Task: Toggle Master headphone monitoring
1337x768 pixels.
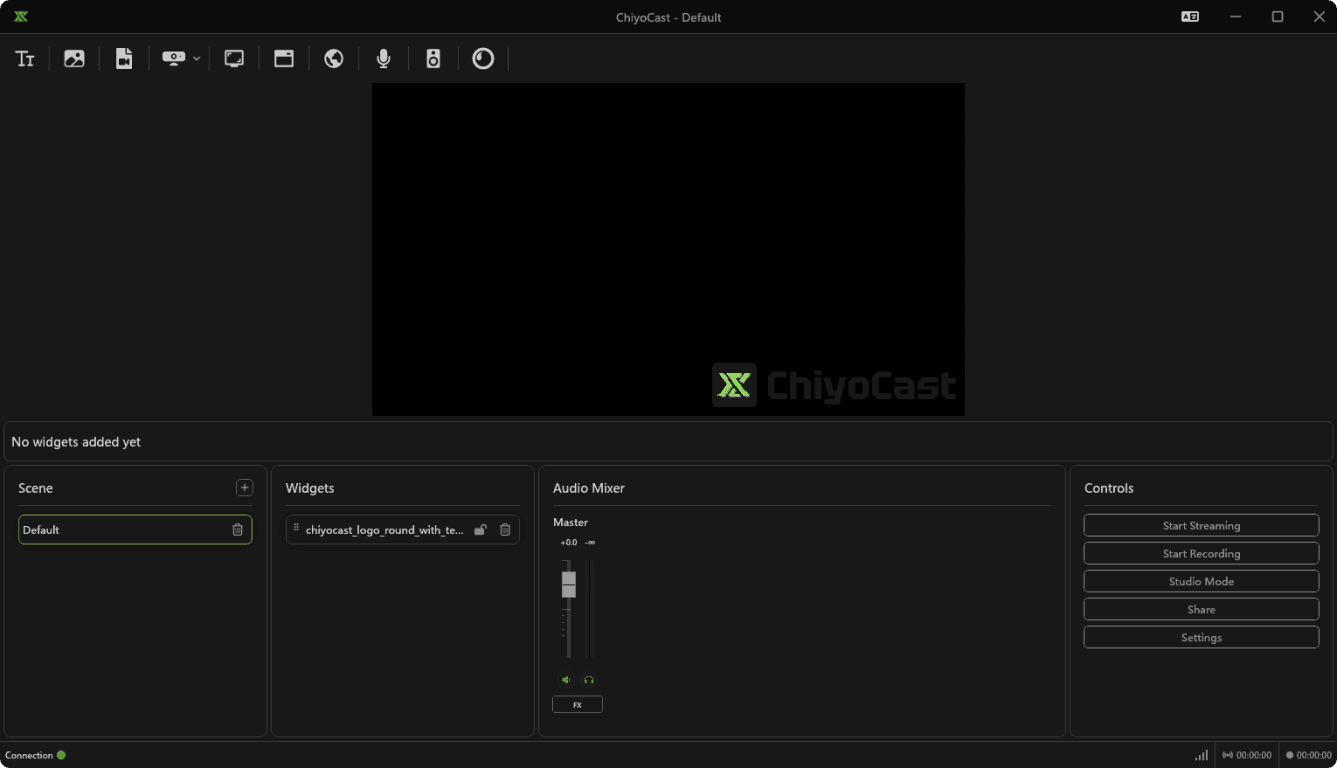Action: 589,680
